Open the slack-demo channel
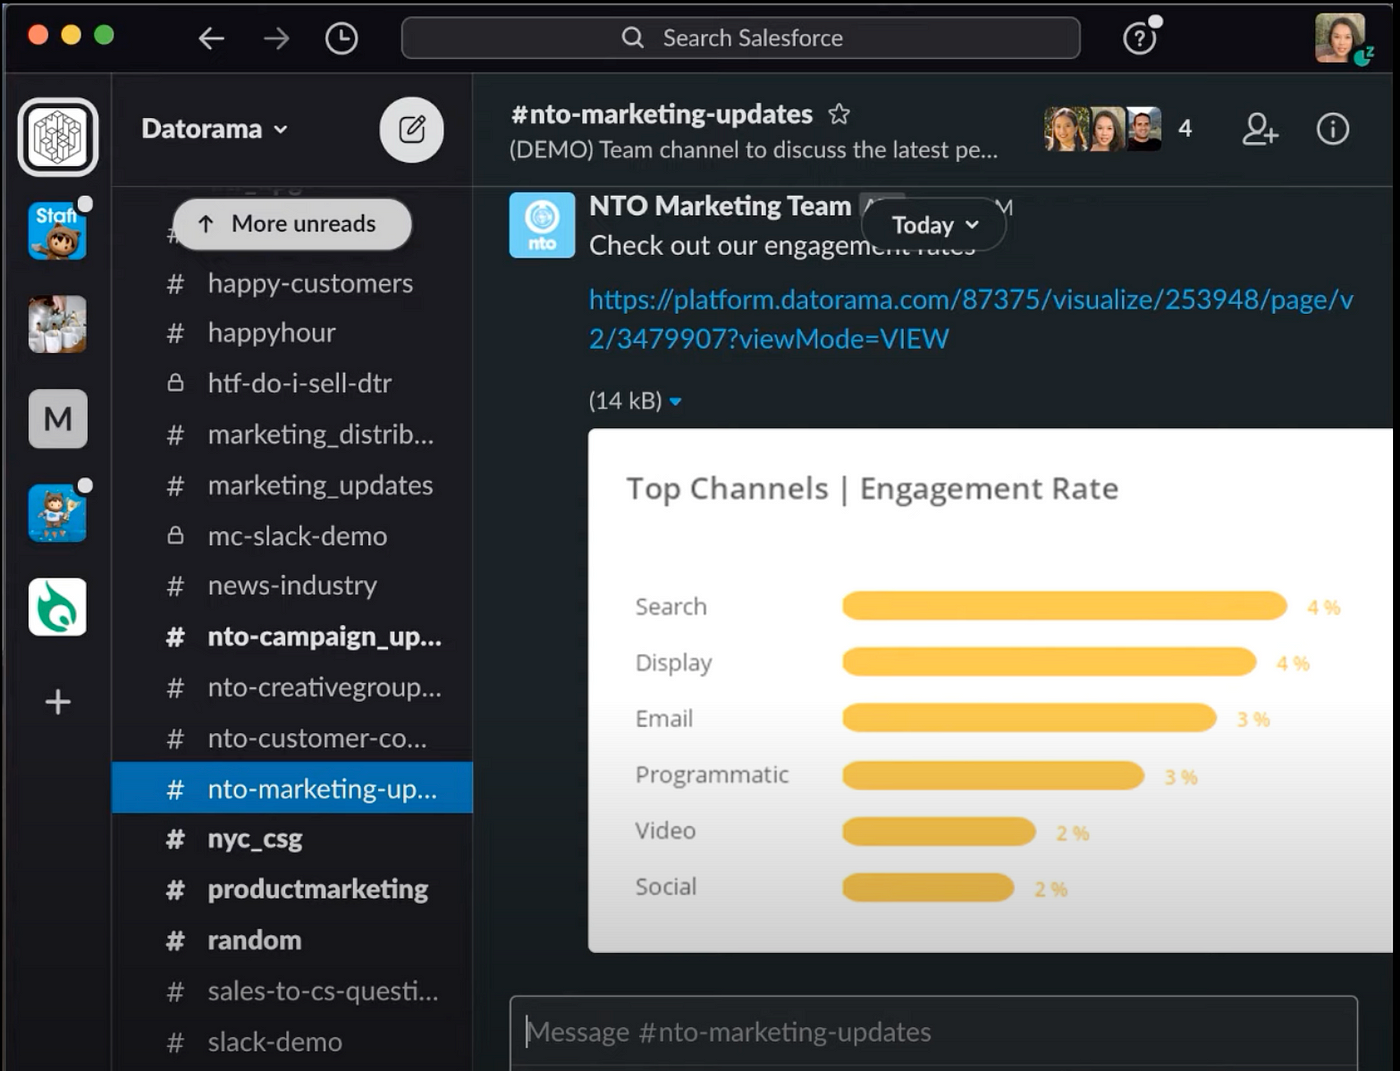The width and height of the screenshot is (1400, 1071). pyautogui.click(x=292, y=1042)
